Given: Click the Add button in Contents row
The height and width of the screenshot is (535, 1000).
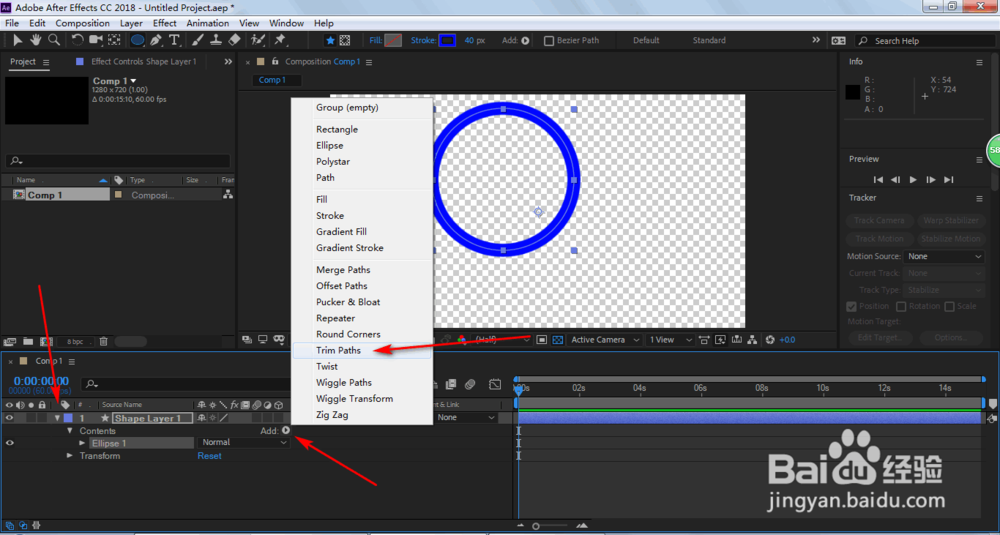Looking at the screenshot, I should click(x=286, y=431).
